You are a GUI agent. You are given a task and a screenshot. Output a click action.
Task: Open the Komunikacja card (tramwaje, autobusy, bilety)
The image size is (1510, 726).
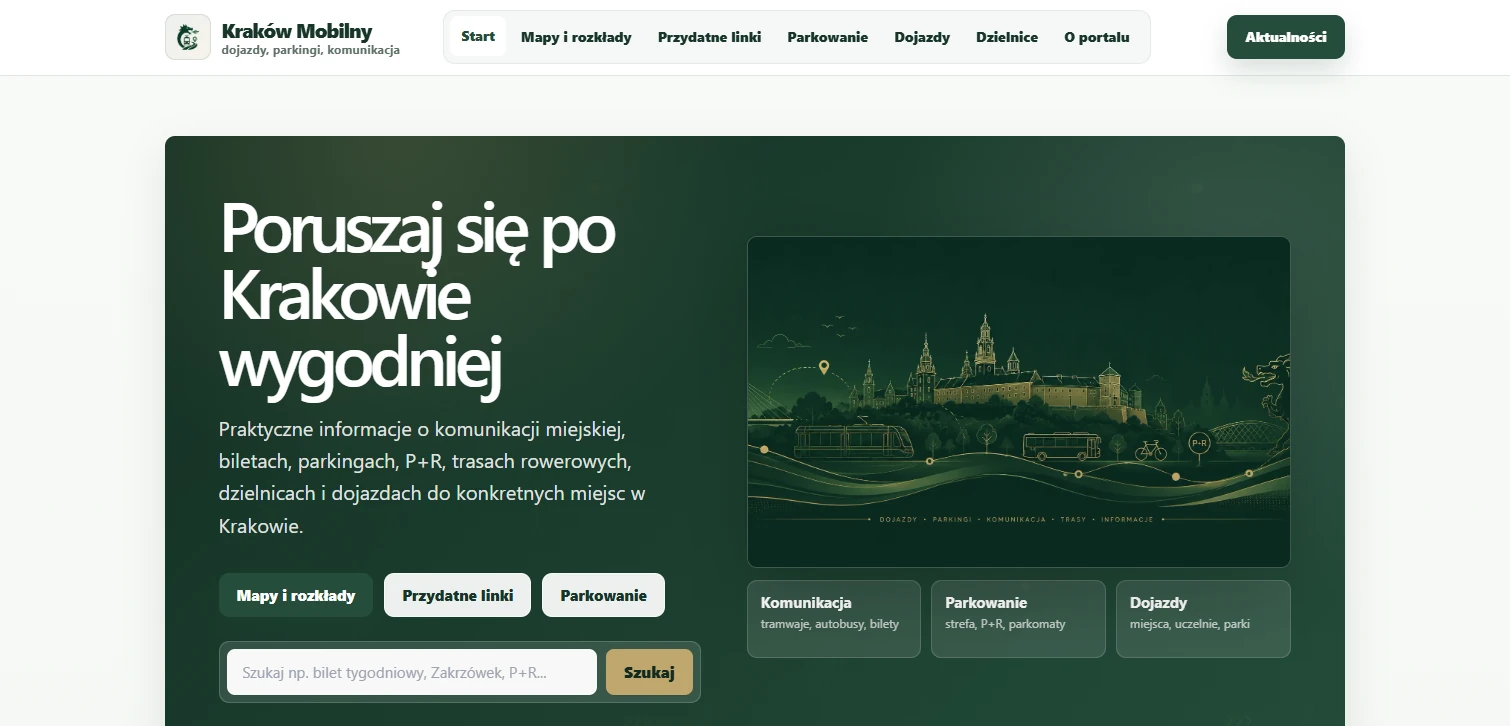click(x=834, y=619)
